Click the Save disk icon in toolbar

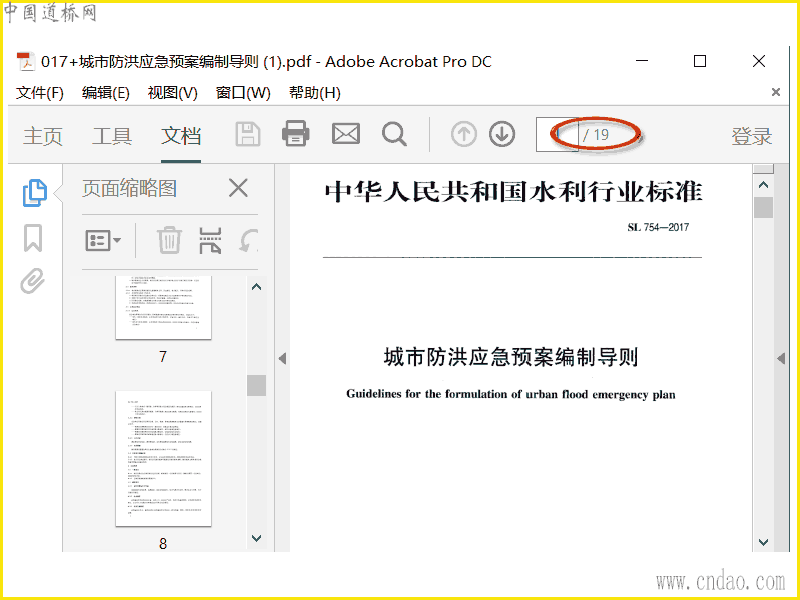(x=248, y=135)
